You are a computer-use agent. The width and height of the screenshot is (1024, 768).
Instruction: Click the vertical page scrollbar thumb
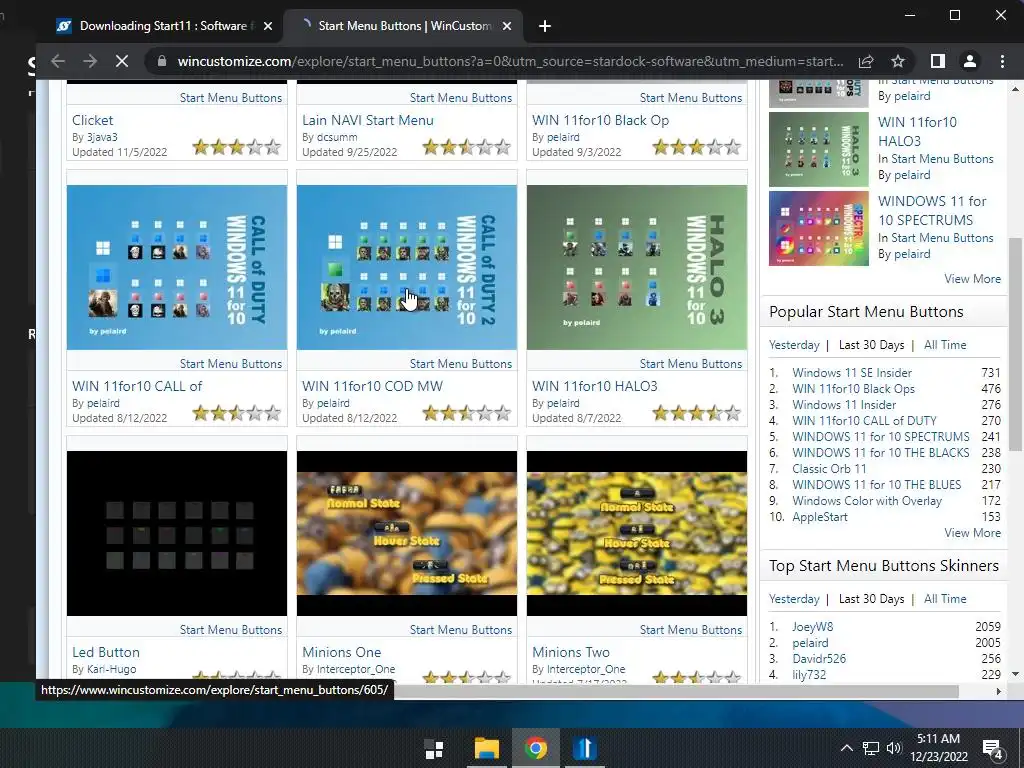click(x=1015, y=344)
